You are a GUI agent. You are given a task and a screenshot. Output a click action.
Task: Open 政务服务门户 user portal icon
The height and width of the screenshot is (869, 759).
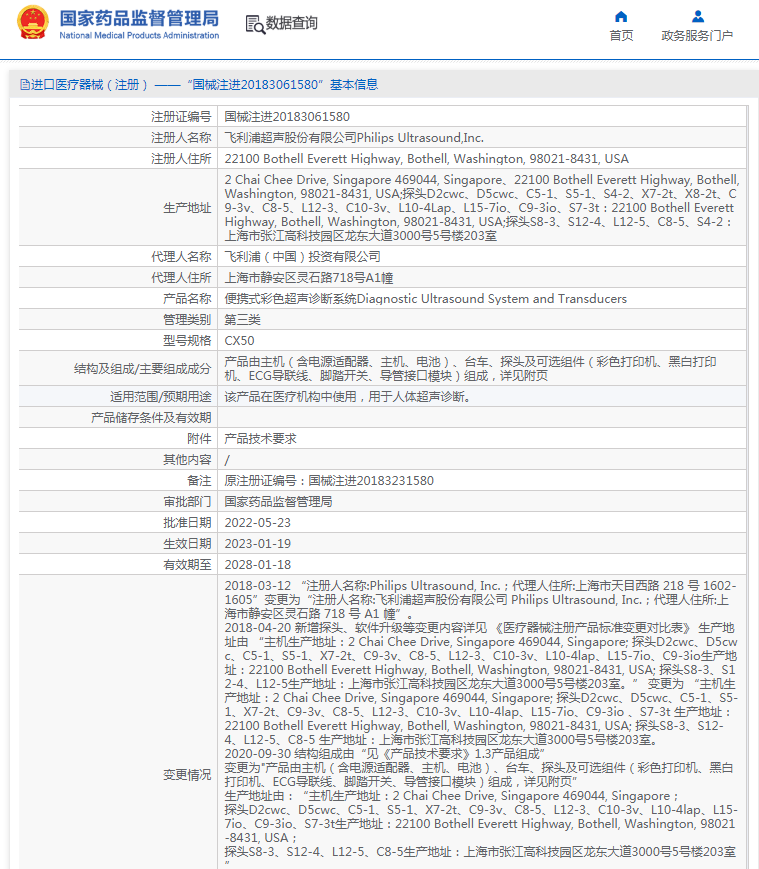698,16
